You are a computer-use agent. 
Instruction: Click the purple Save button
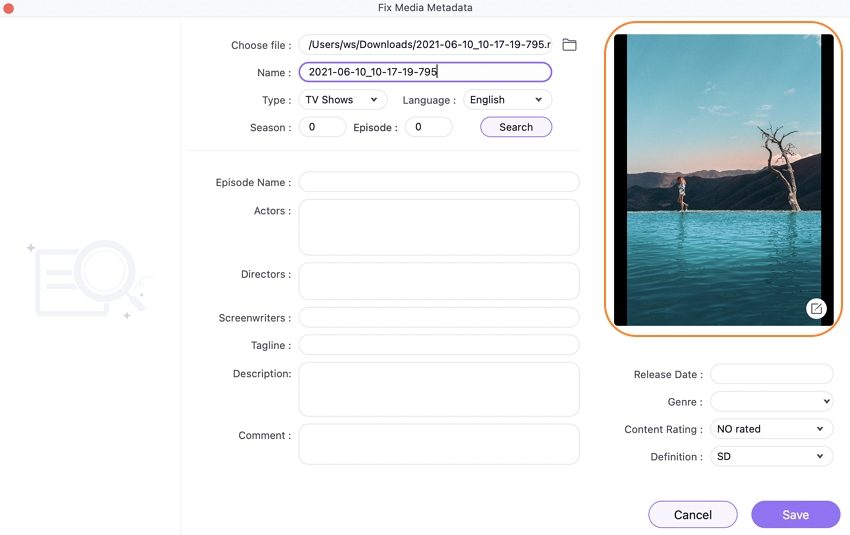pyautogui.click(x=795, y=514)
